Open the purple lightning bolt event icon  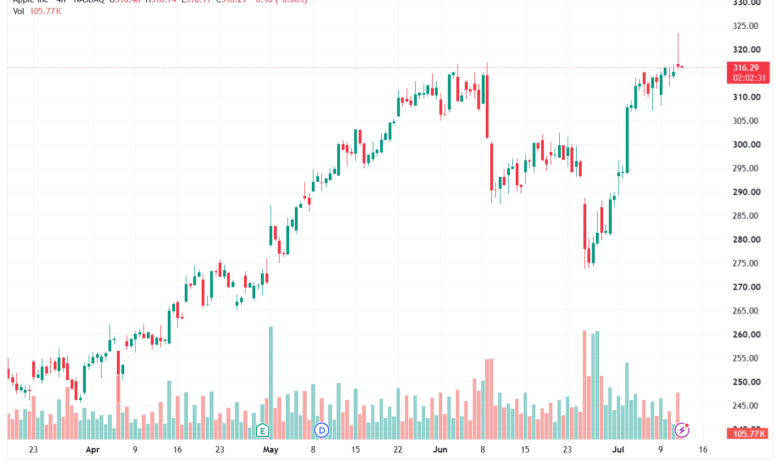click(682, 430)
